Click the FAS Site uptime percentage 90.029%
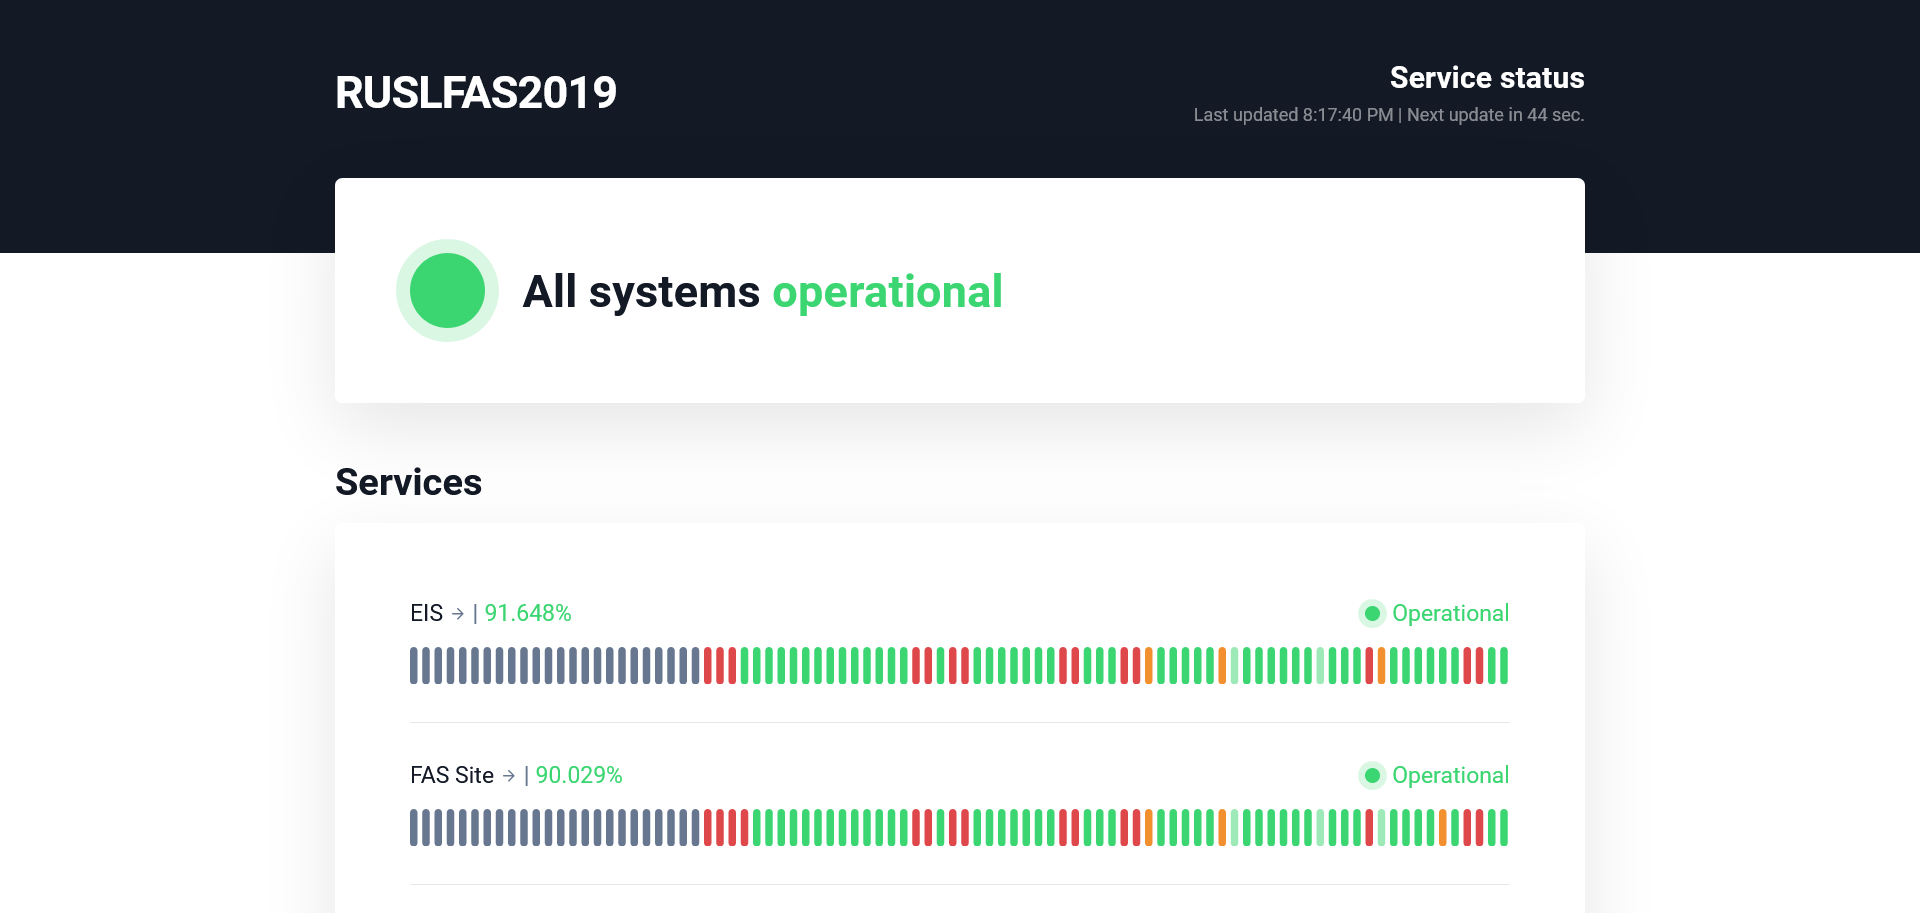The image size is (1920, 913). coord(579,776)
